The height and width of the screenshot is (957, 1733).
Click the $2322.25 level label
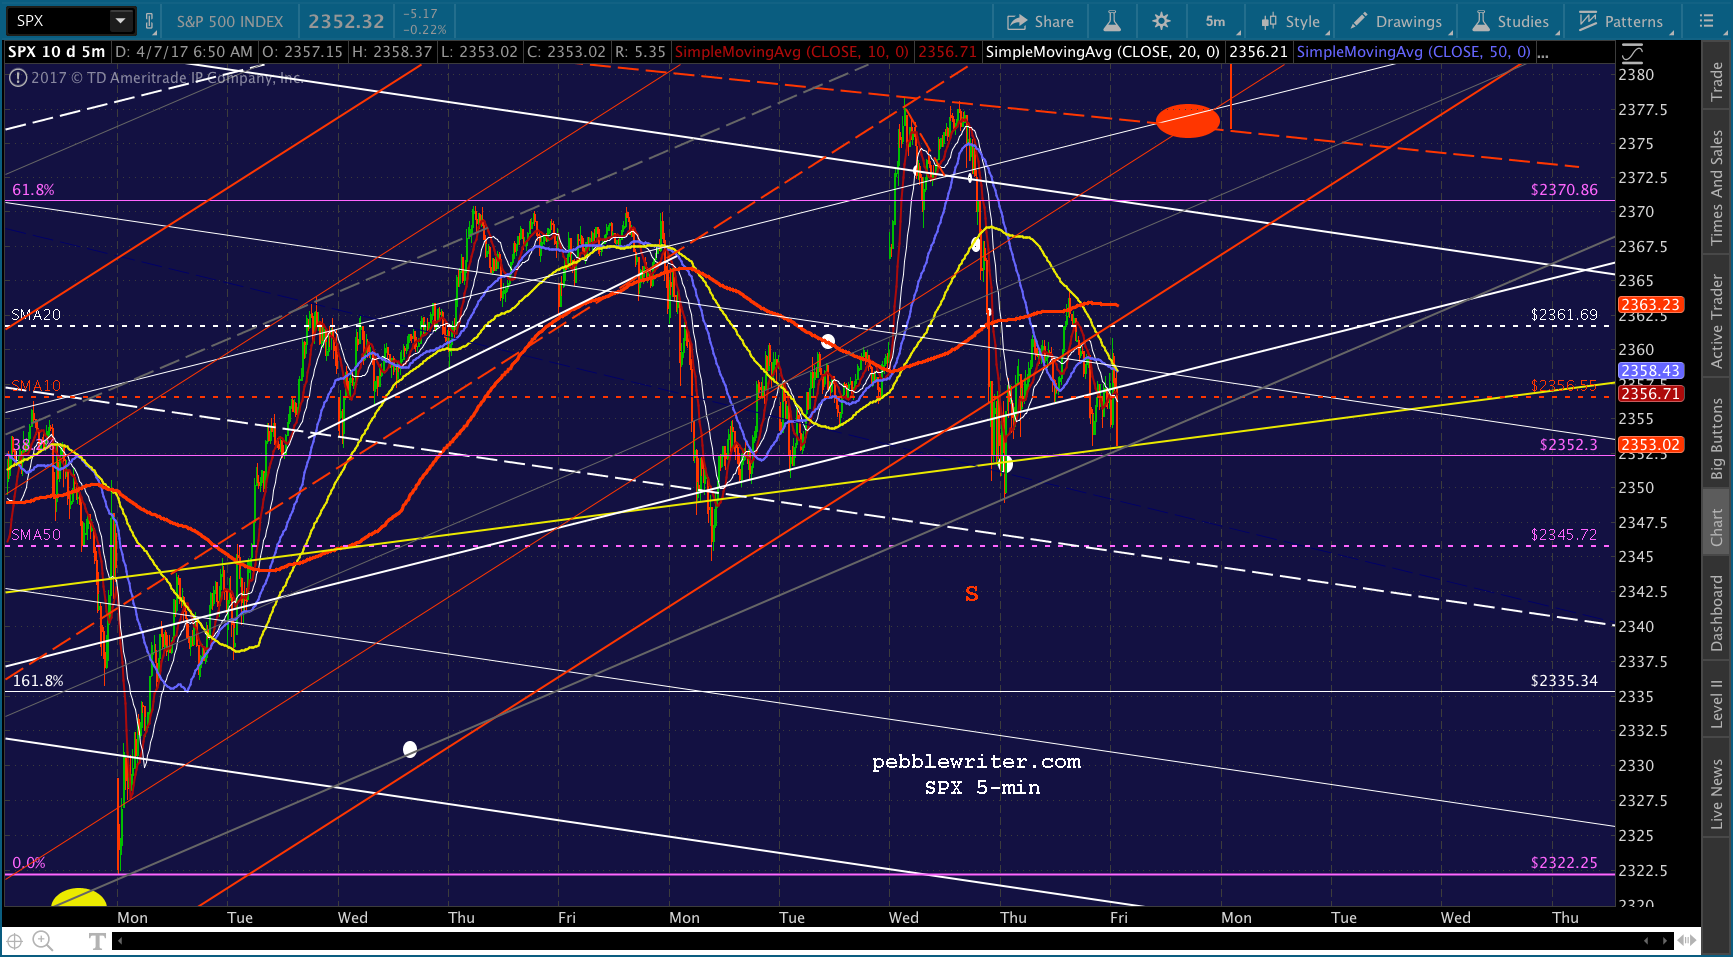(1564, 863)
